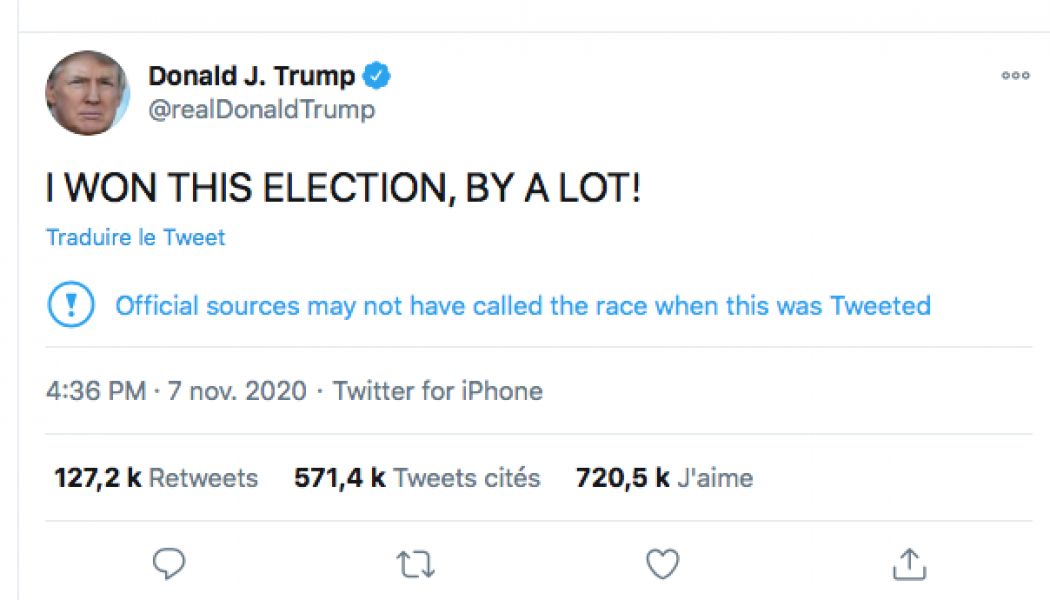This screenshot has width=1050, height=600.
Task: Open the official sources disclaimer link
Action: pos(522,305)
